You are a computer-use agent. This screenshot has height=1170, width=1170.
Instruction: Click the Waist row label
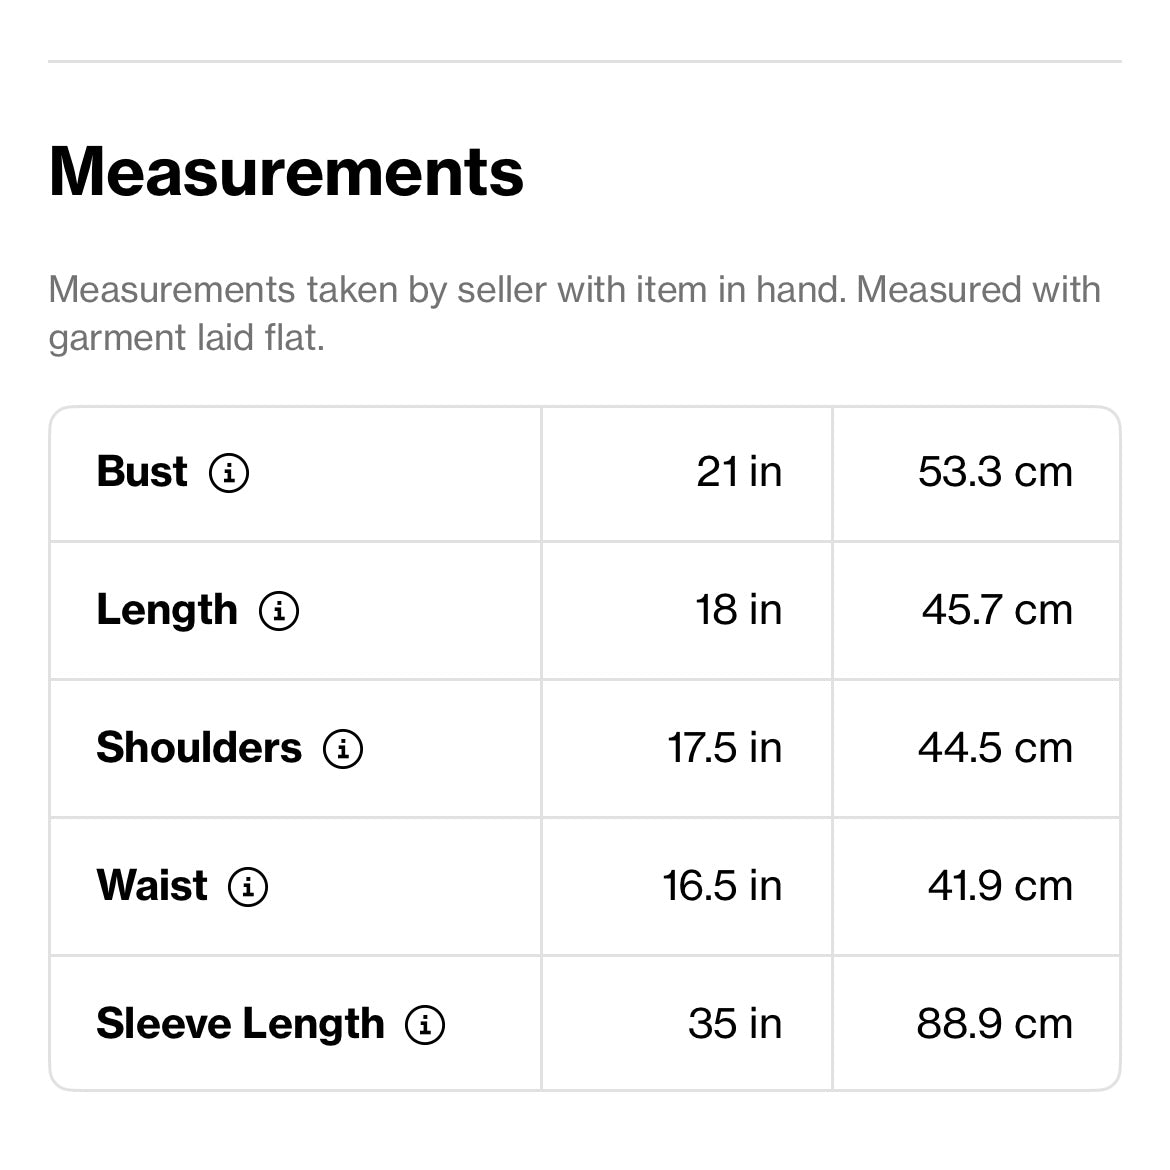(152, 886)
